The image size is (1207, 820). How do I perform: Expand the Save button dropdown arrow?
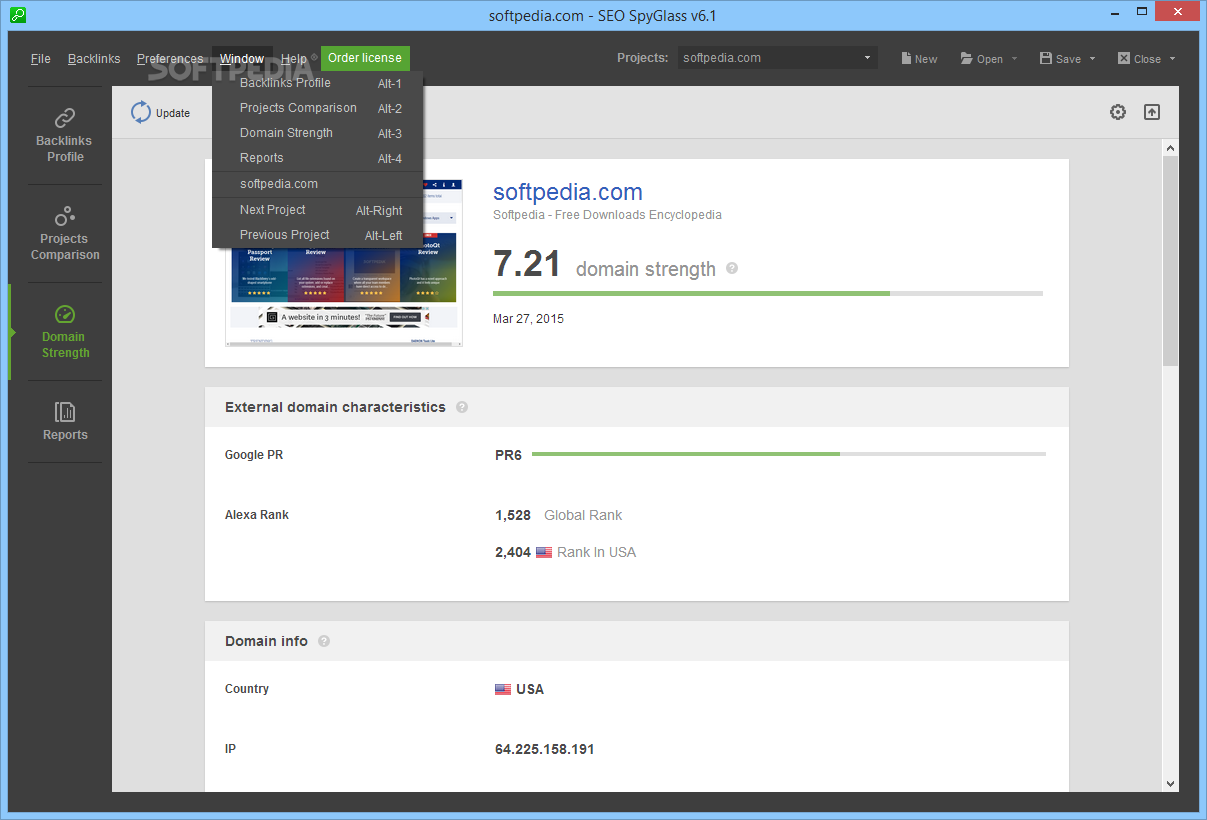coord(1092,58)
